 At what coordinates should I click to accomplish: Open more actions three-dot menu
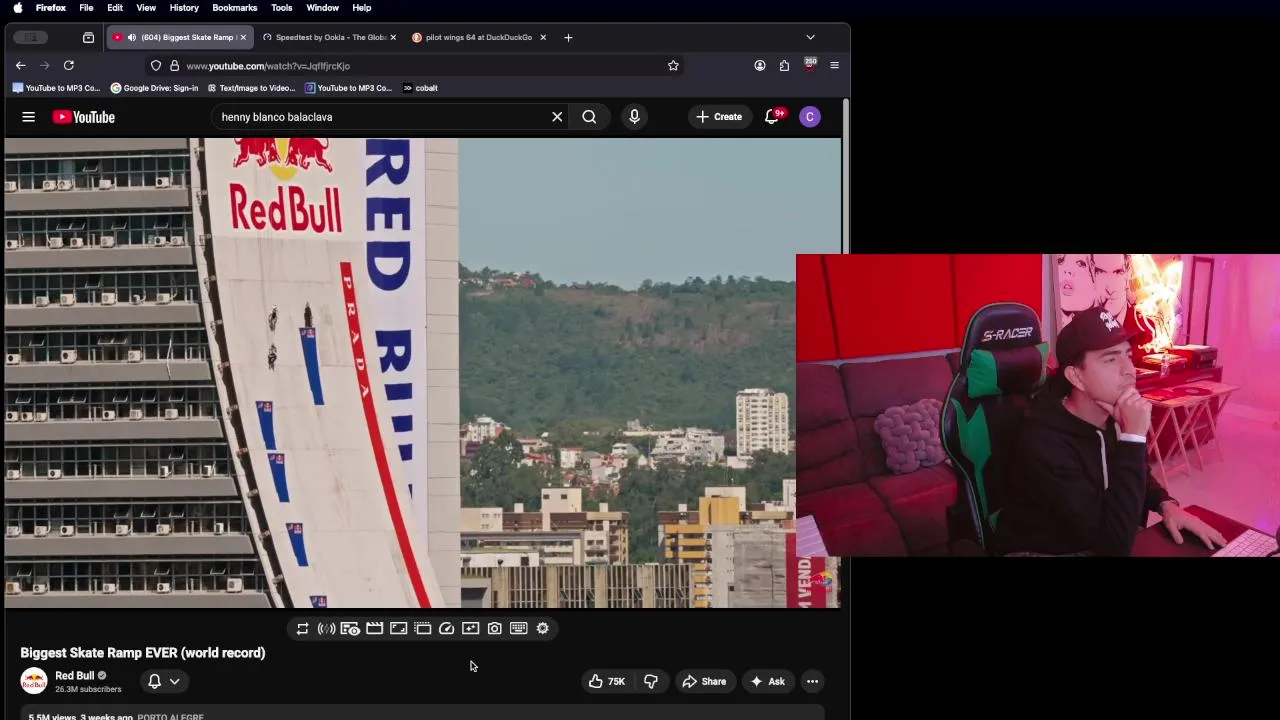coord(812,681)
